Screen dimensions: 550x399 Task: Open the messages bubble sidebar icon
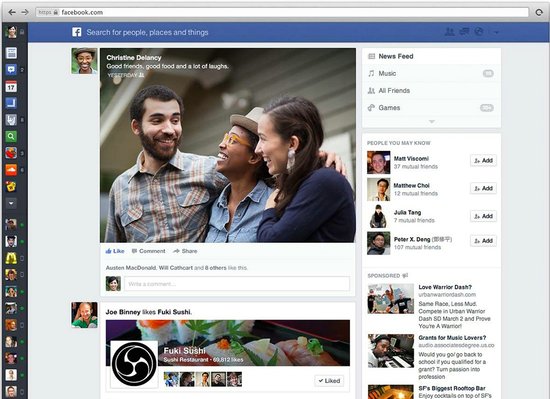(11, 69)
